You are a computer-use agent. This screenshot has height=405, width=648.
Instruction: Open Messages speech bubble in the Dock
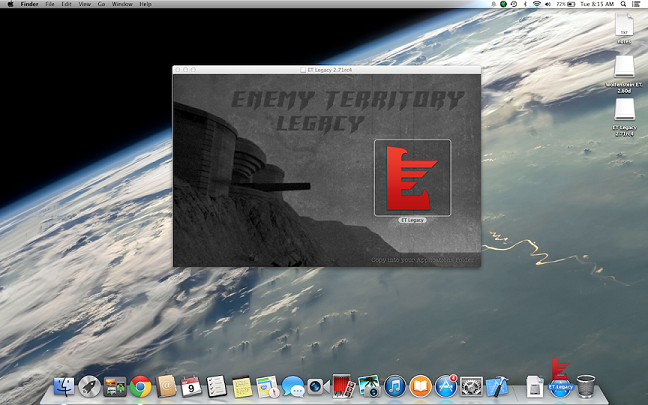(x=293, y=387)
